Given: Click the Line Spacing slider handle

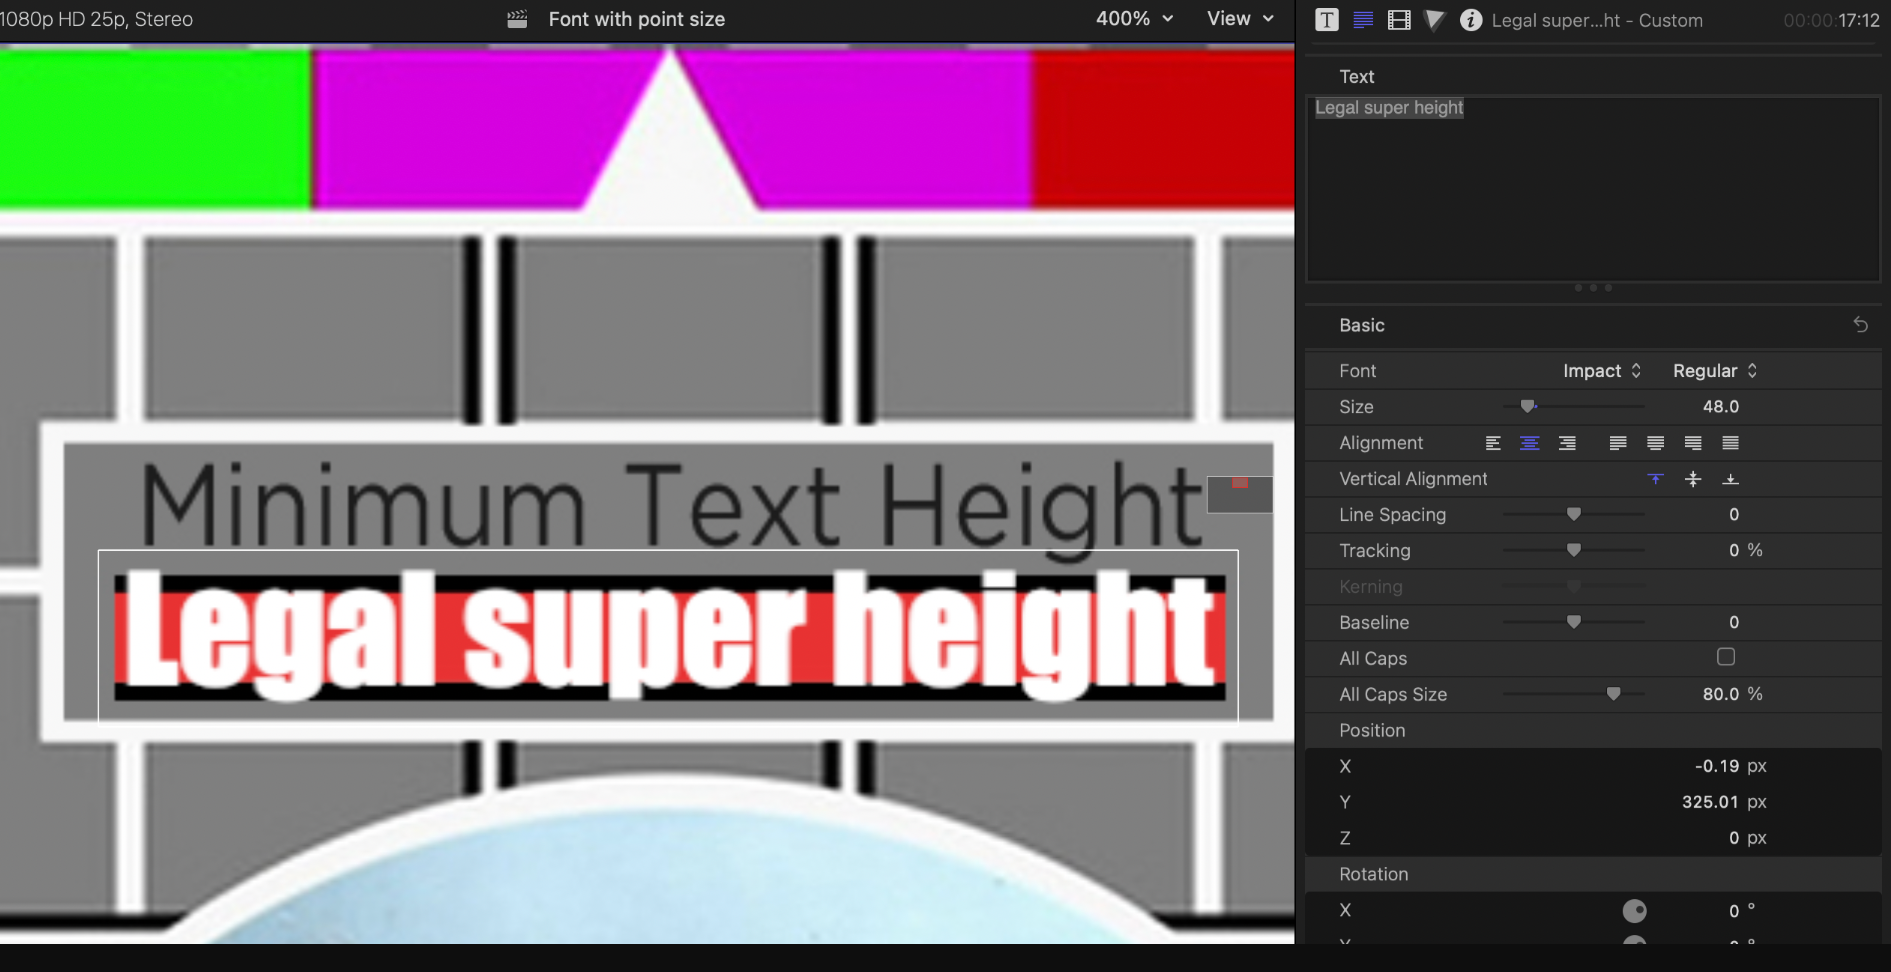Looking at the screenshot, I should tap(1573, 514).
